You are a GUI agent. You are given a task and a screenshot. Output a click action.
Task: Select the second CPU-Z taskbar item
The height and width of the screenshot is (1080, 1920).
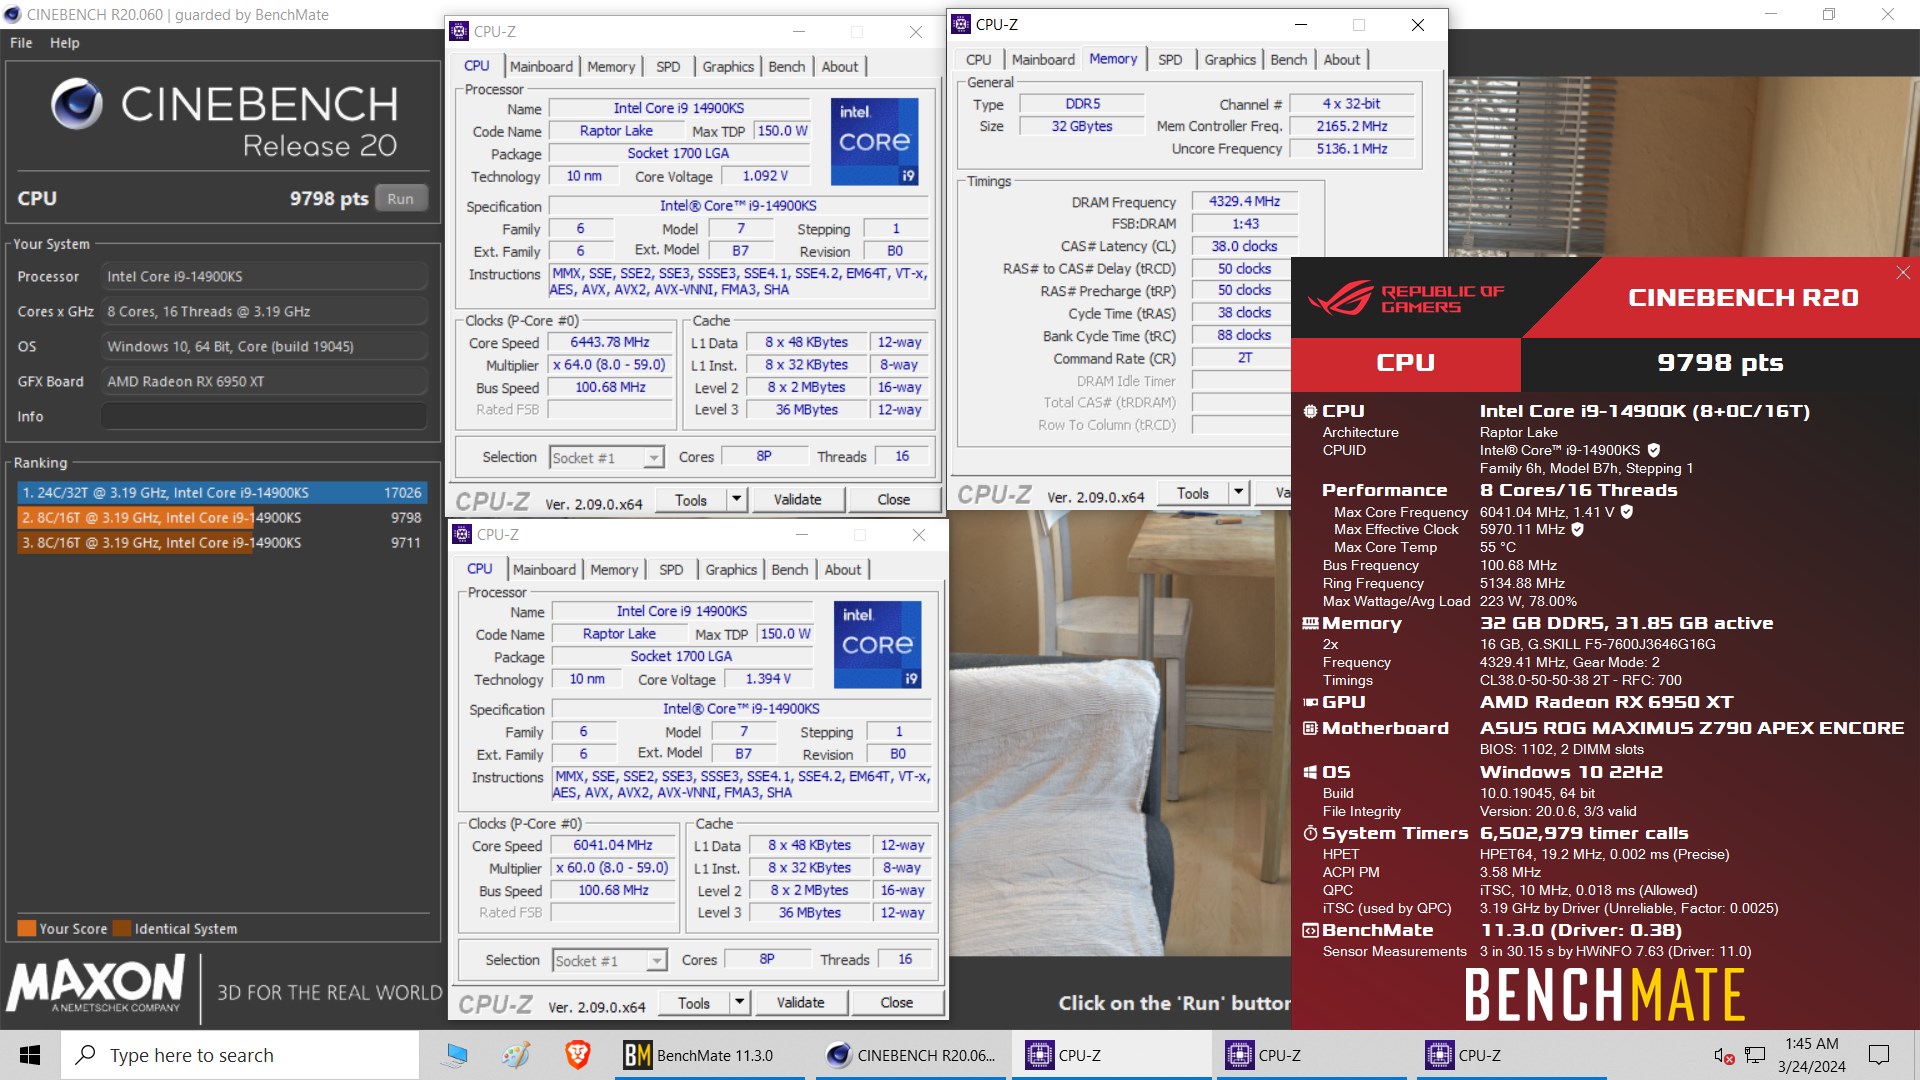tap(1312, 1055)
